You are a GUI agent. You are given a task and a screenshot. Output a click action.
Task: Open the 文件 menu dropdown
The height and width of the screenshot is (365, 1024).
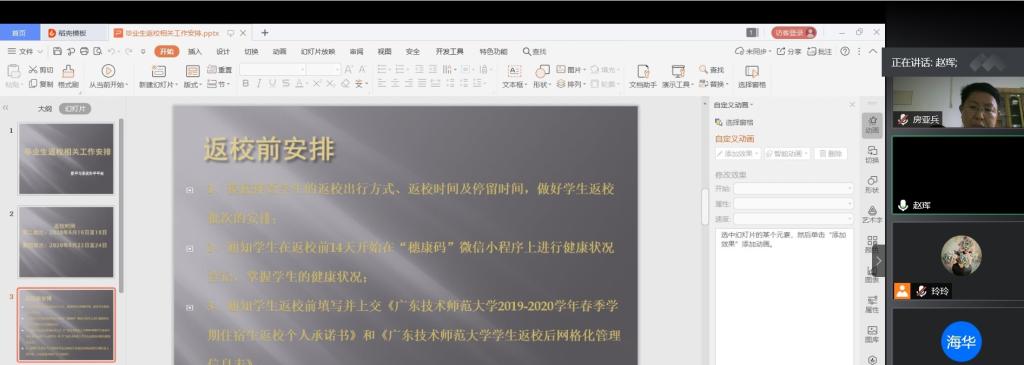[25, 52]
